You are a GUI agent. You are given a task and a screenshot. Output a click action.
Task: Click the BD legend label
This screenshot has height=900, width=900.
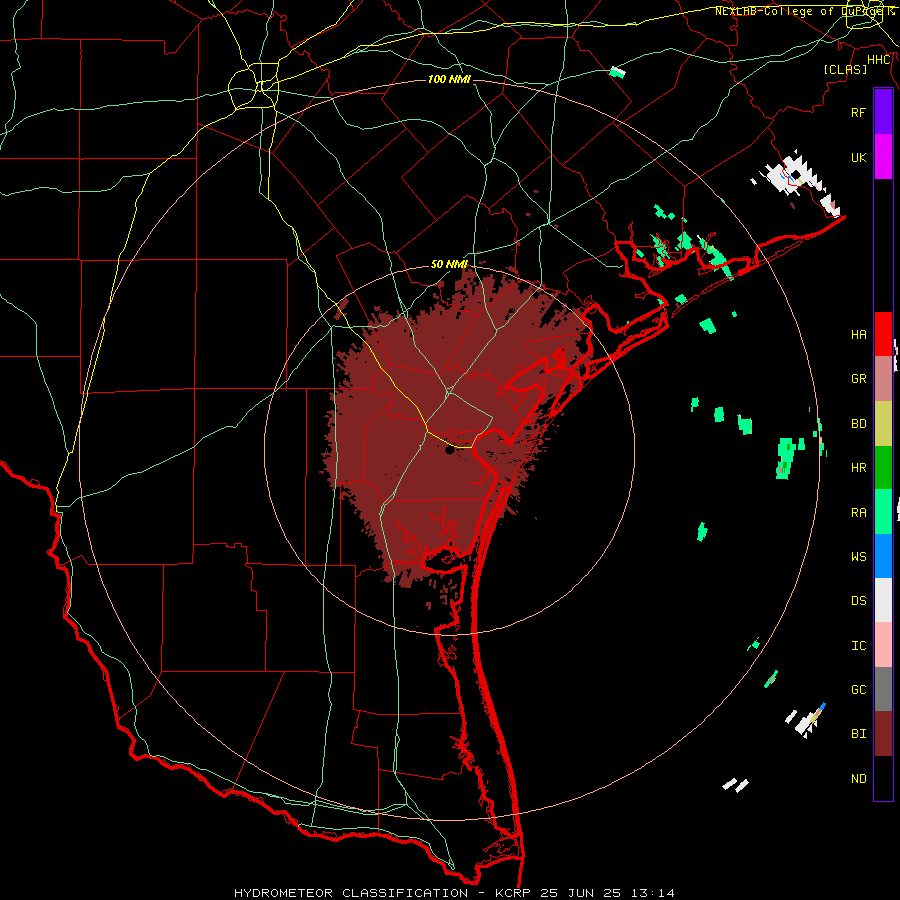[858, 424]
